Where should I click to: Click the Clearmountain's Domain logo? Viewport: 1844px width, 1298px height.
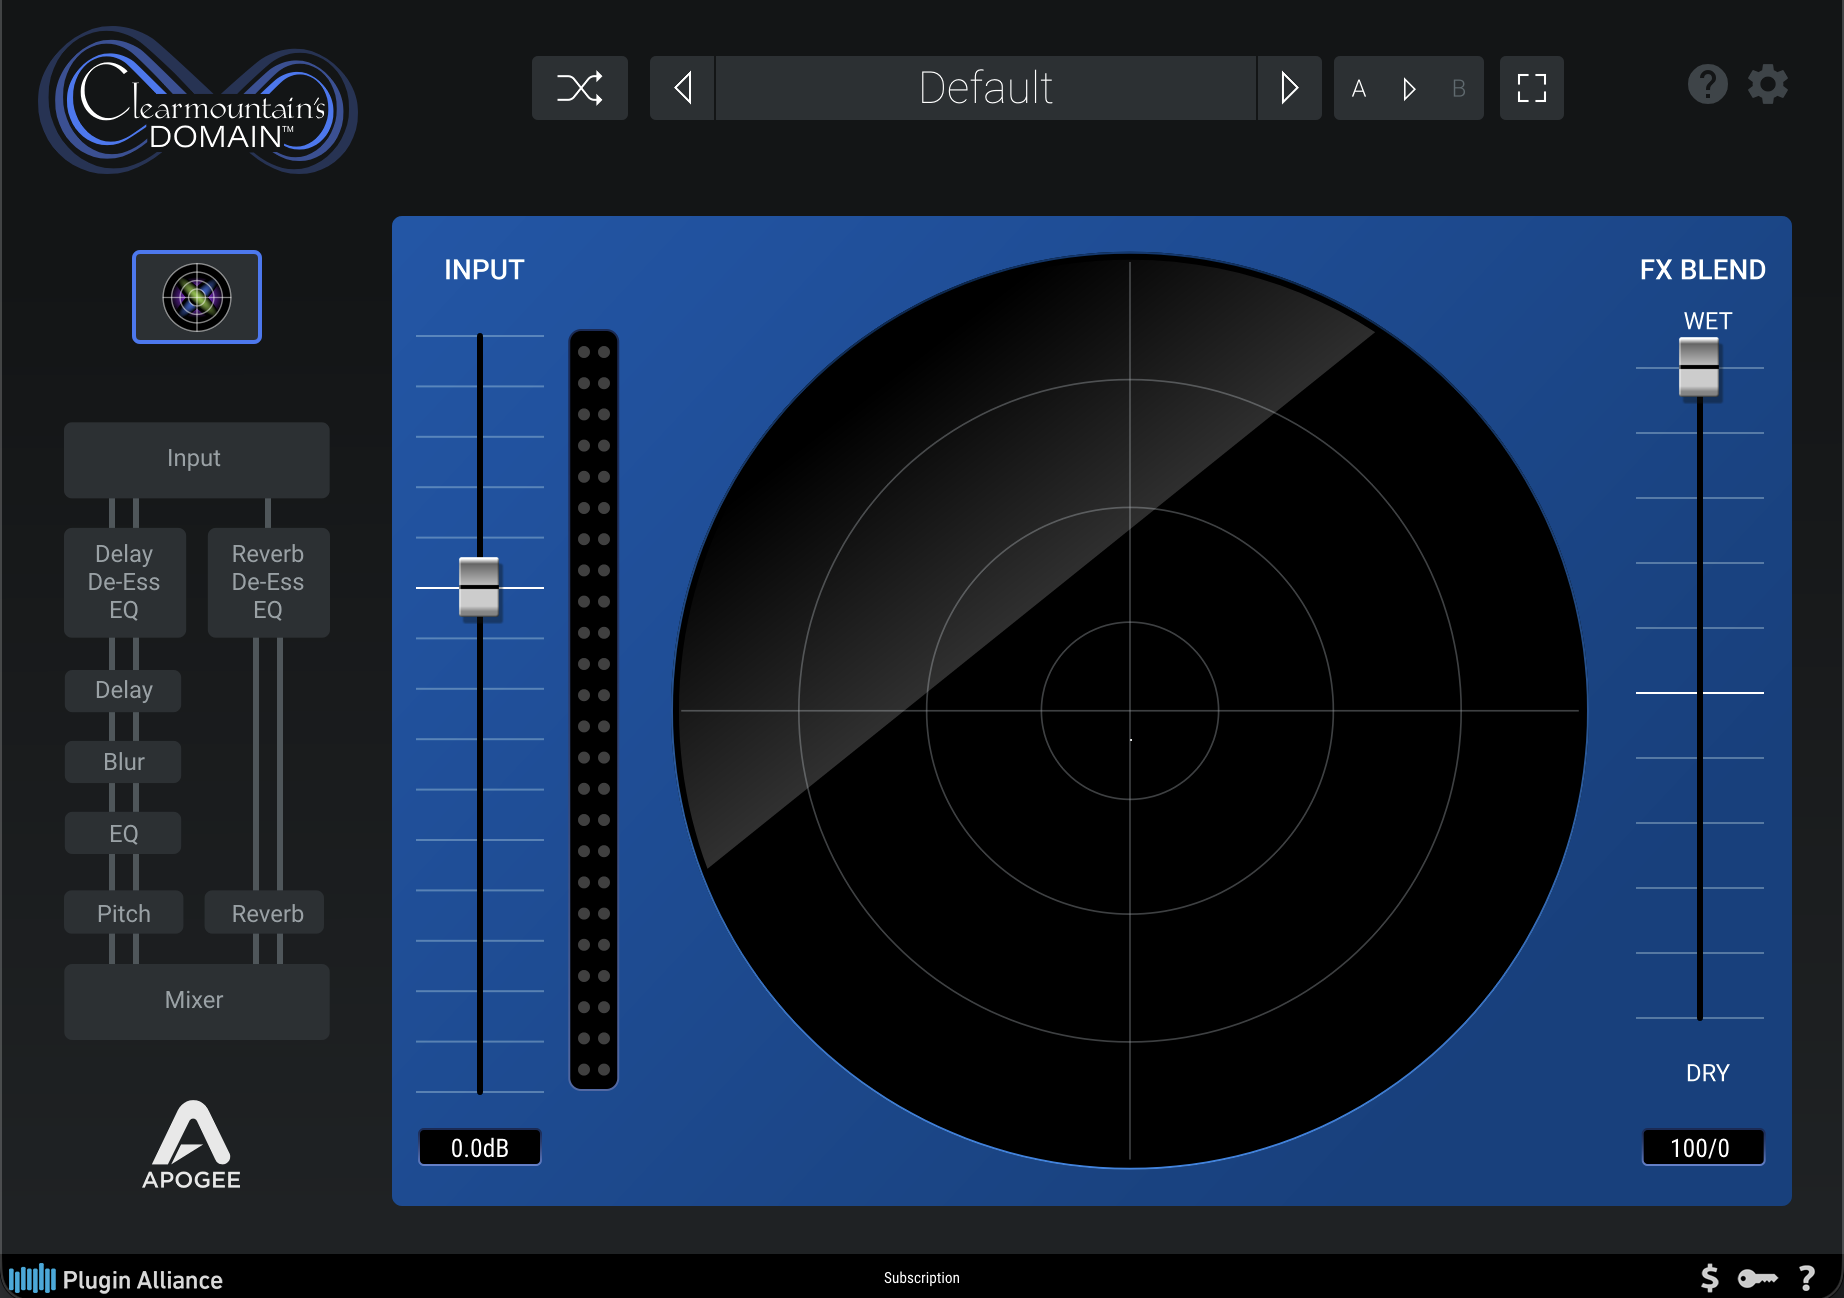198,100
